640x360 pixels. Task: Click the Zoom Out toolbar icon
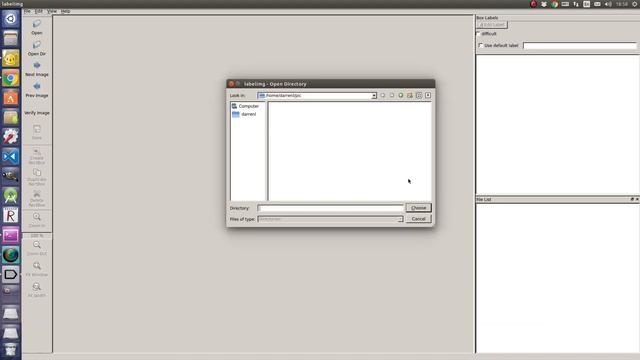click(x=37, y=248)
